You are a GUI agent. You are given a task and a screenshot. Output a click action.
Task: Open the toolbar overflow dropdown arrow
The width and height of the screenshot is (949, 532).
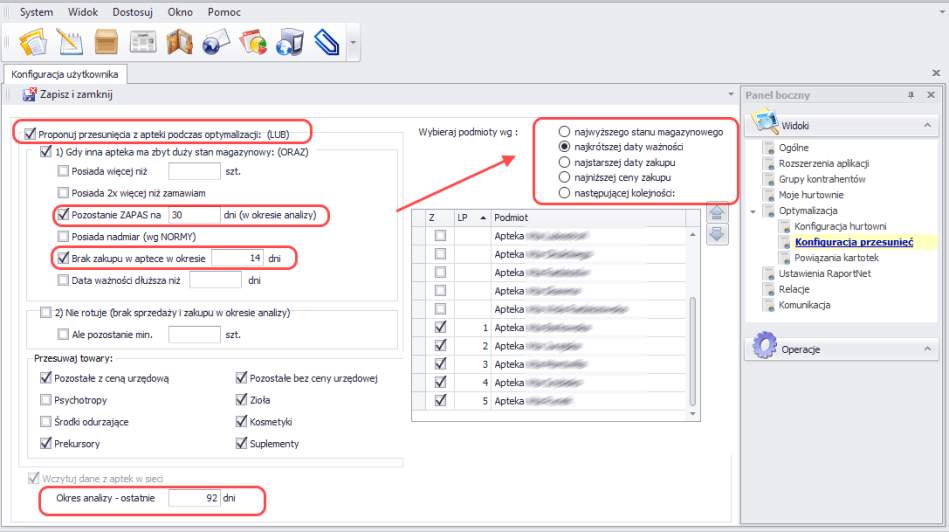click(353, 43)
